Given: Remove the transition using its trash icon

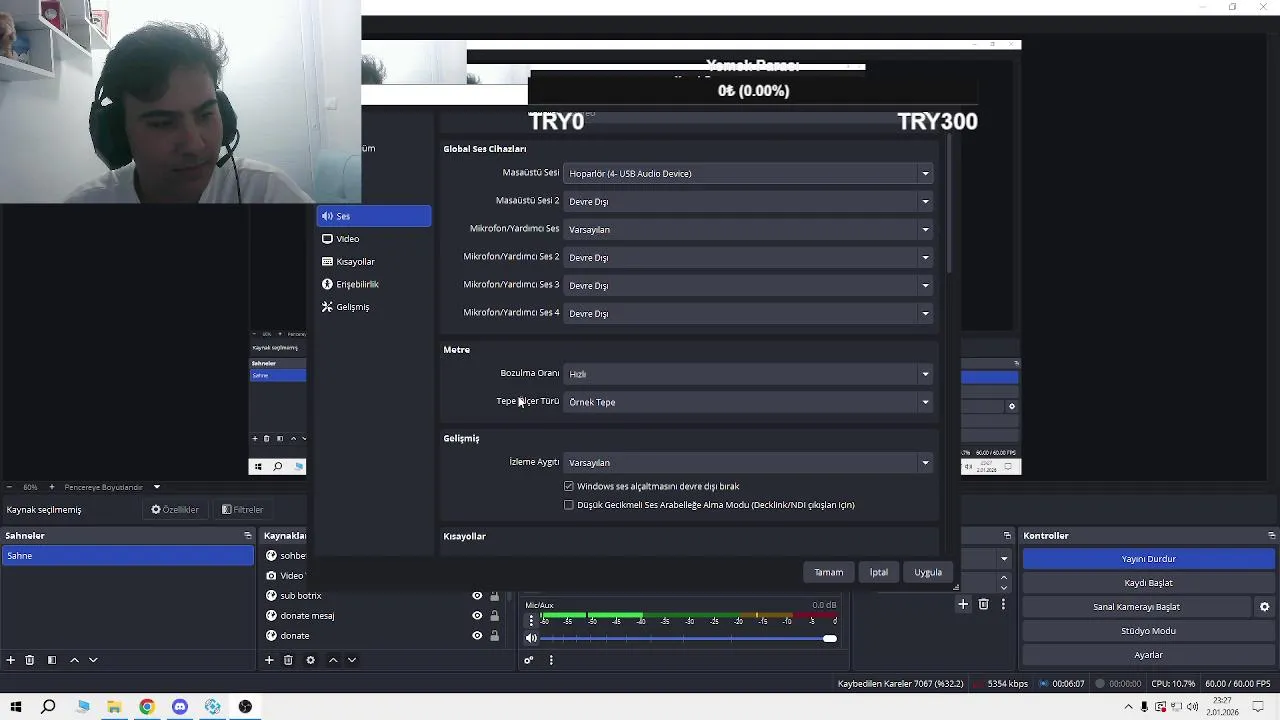Looking at the screenshot, I should [983, 604].
